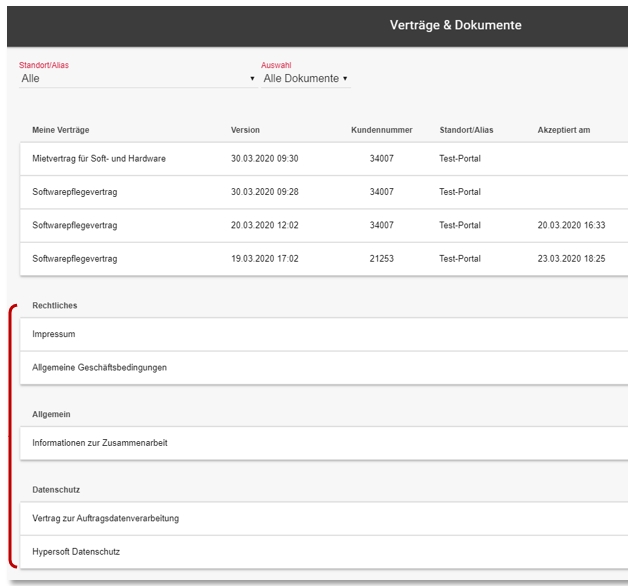Click the Datenschutz section heading

(56, 490)
